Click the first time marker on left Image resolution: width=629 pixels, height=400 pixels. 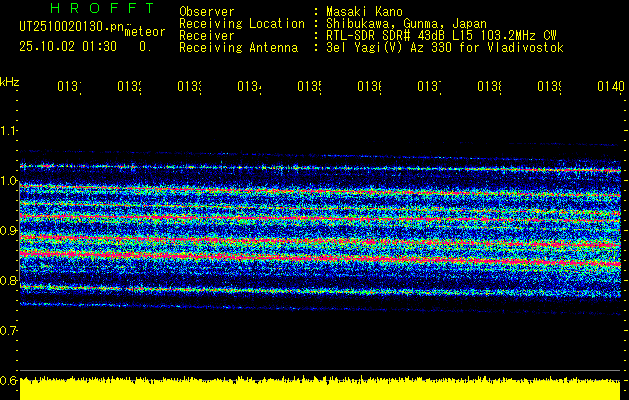(68, 87)
